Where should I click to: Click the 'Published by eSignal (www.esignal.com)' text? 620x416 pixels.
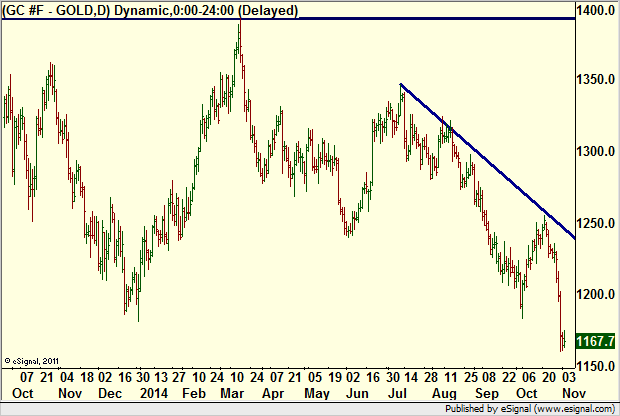pyautogui.click(x=530, y=409)
